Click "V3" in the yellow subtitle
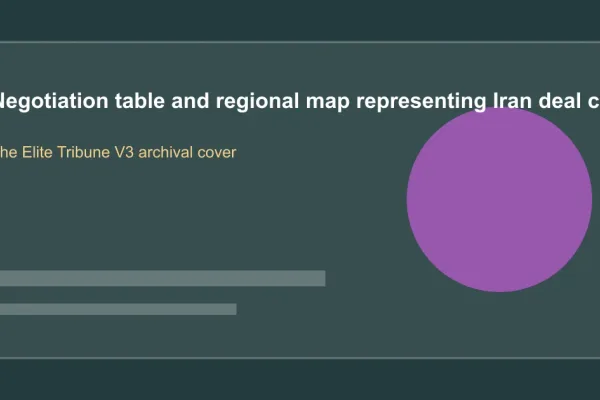 point(124,152)
